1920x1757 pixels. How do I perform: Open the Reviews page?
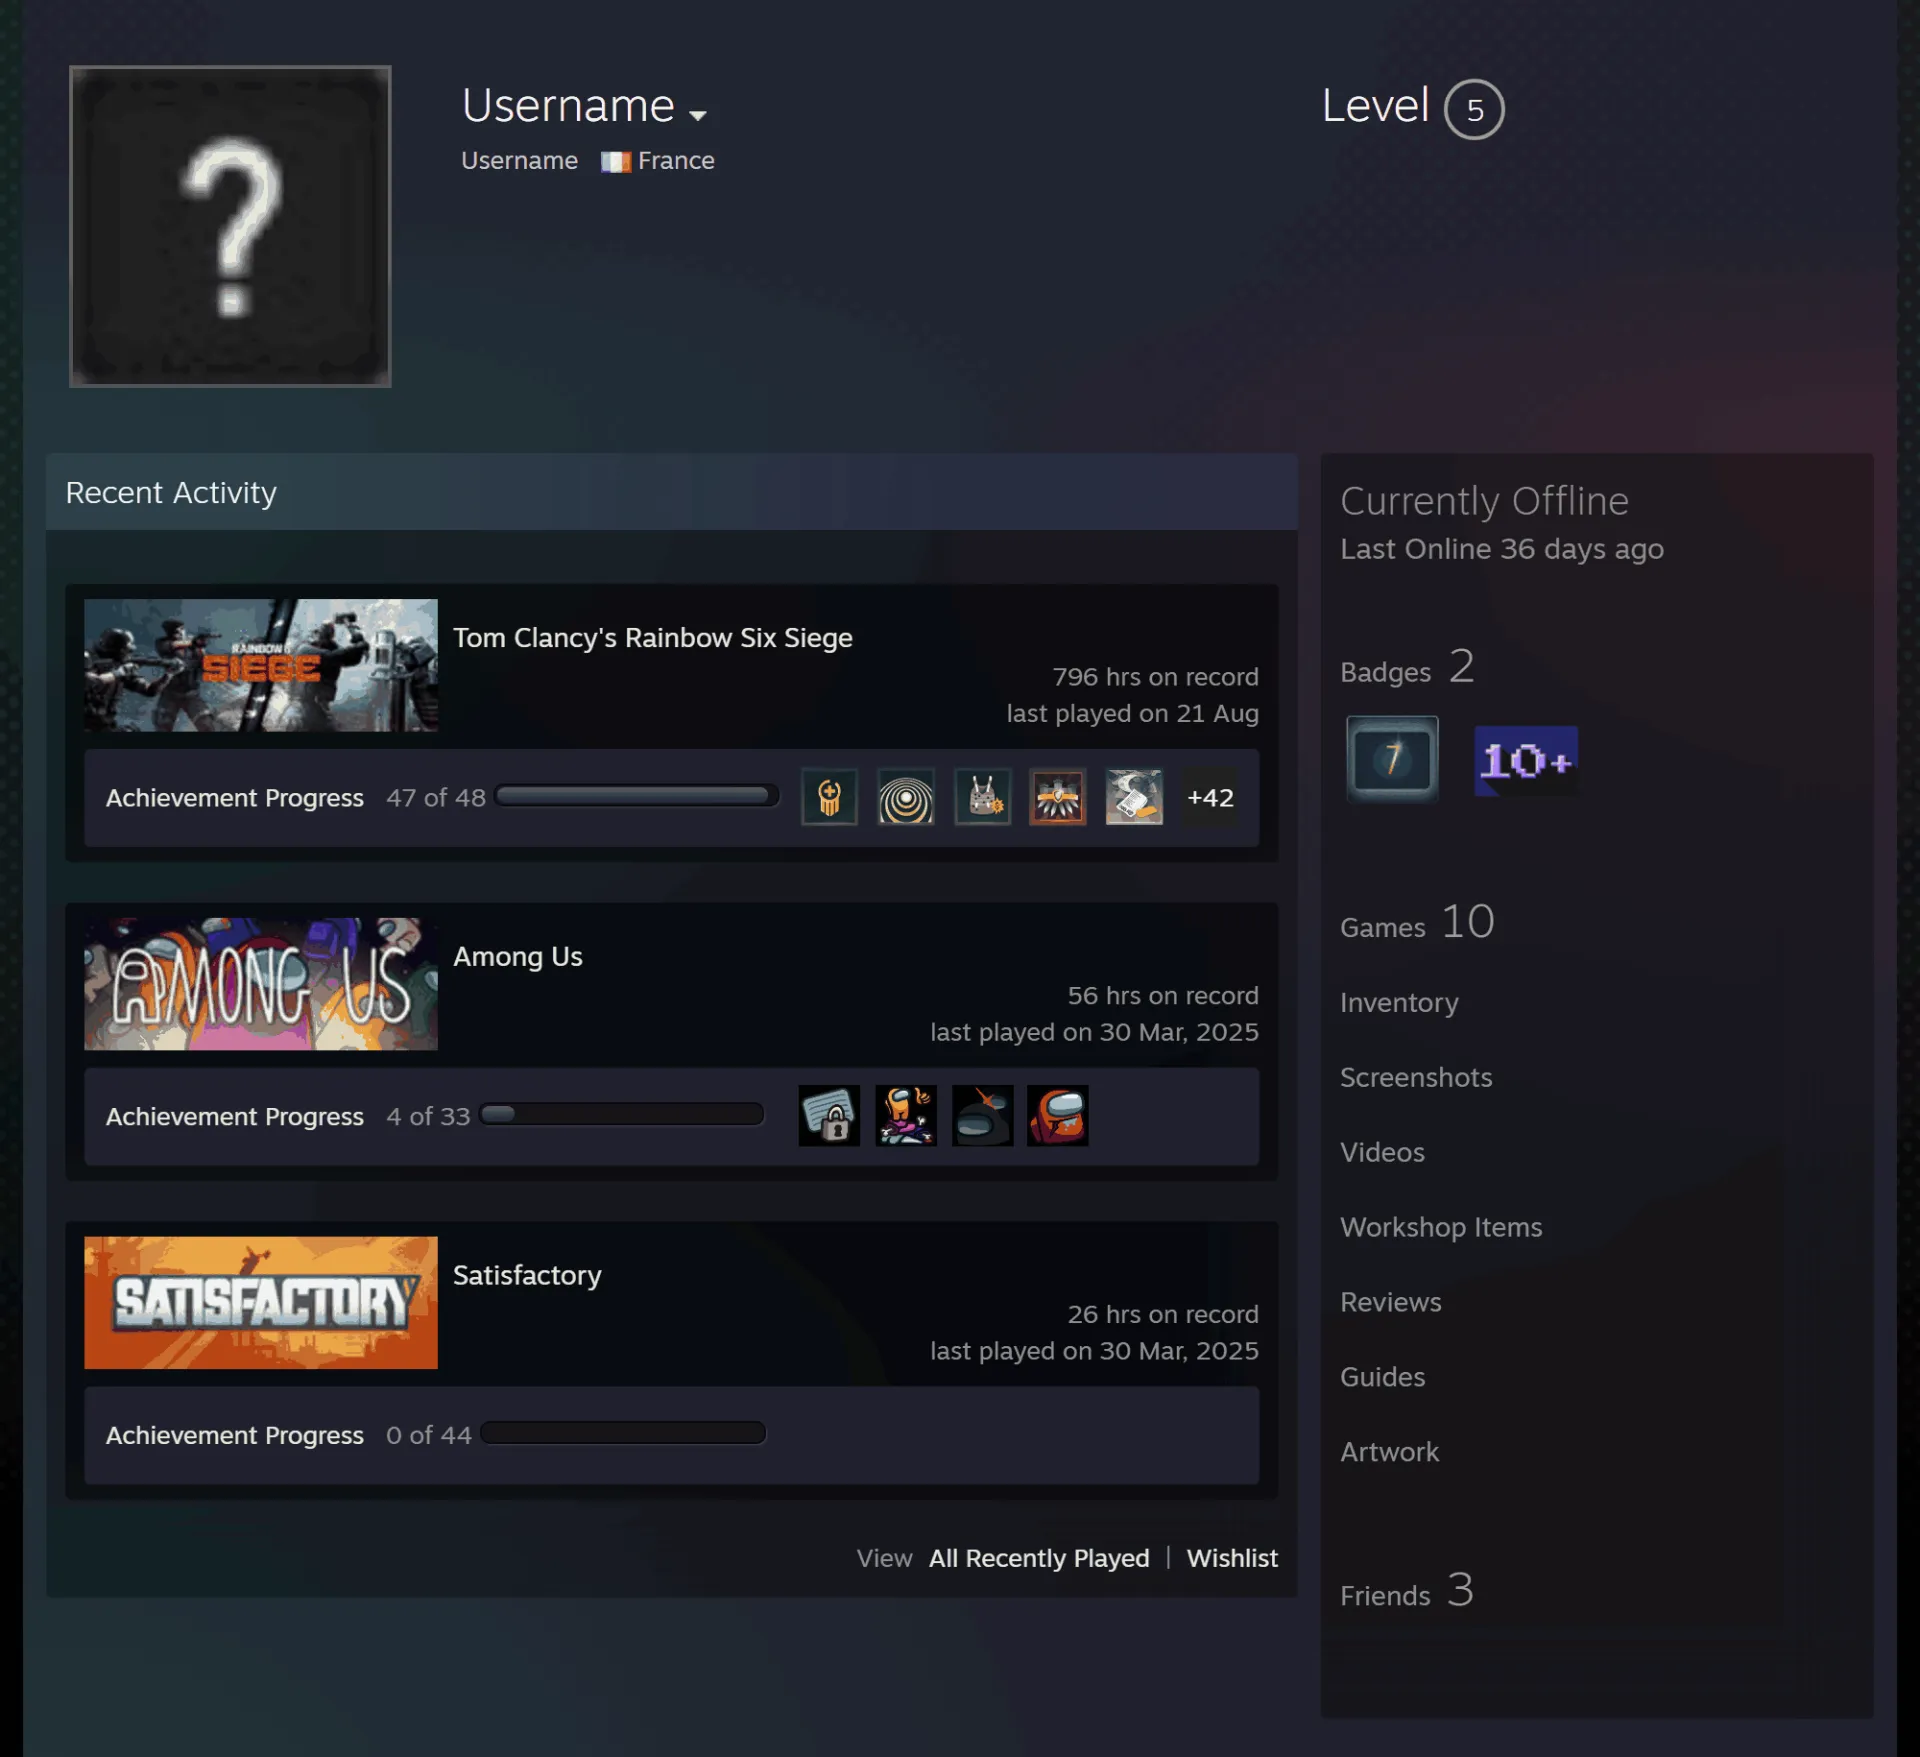point(1390,1303)
